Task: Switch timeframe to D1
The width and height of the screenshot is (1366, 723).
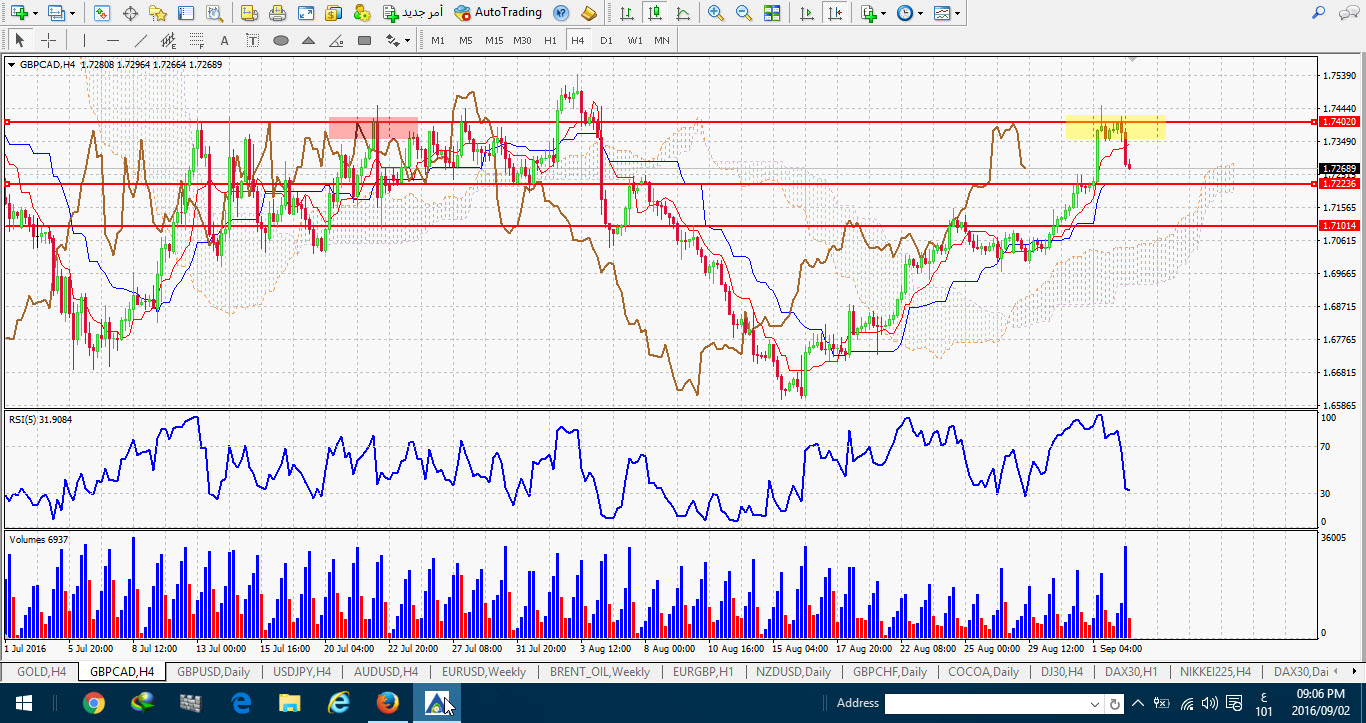Action: [x=606, y=40]
